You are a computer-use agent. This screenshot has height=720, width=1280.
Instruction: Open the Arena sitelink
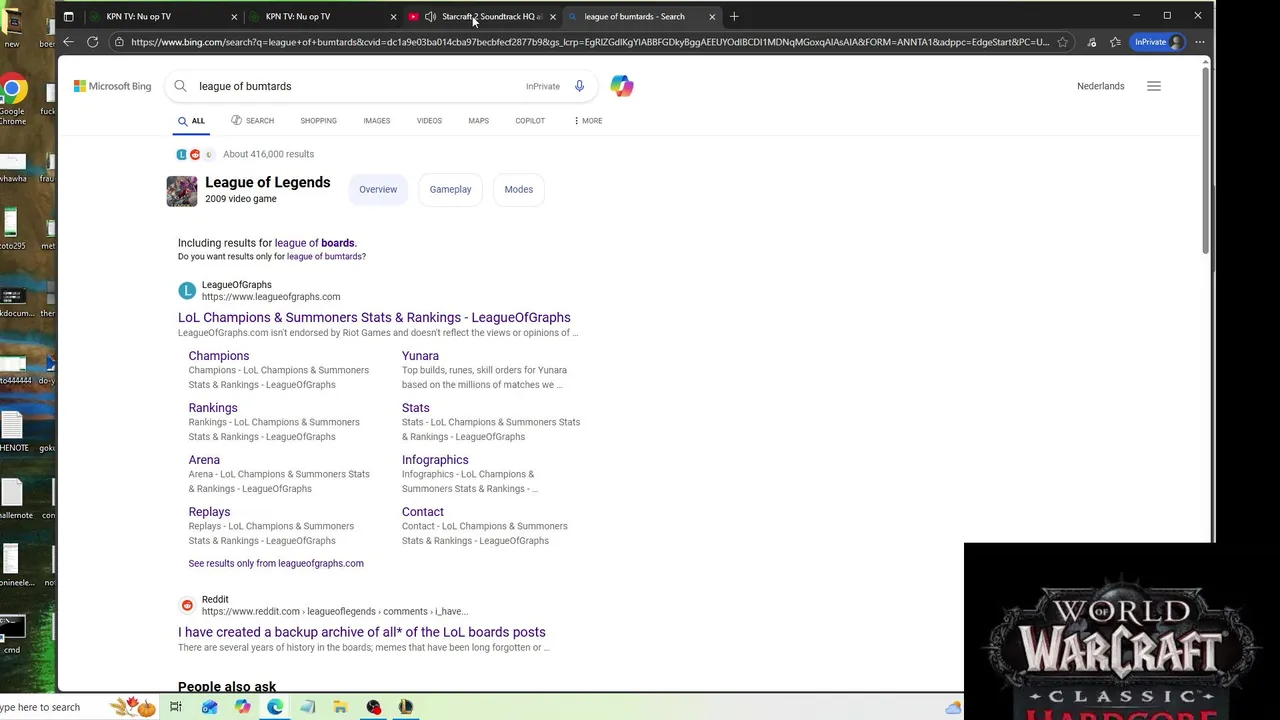tap(204, 460)
